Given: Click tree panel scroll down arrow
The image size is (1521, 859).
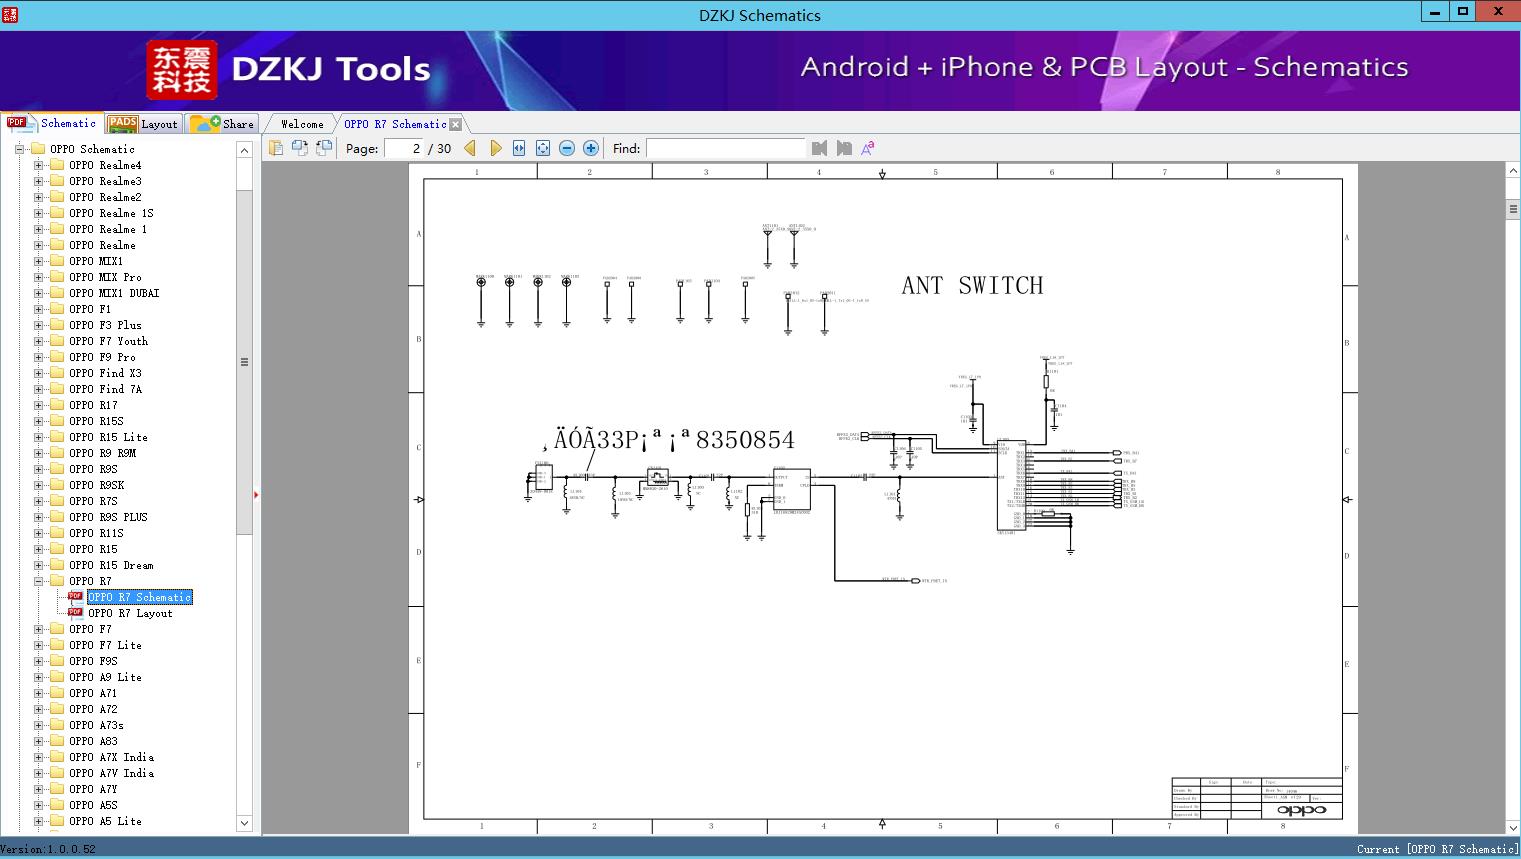Looking at the screenshot, I should pyautogui.click(x=244, y=823).
